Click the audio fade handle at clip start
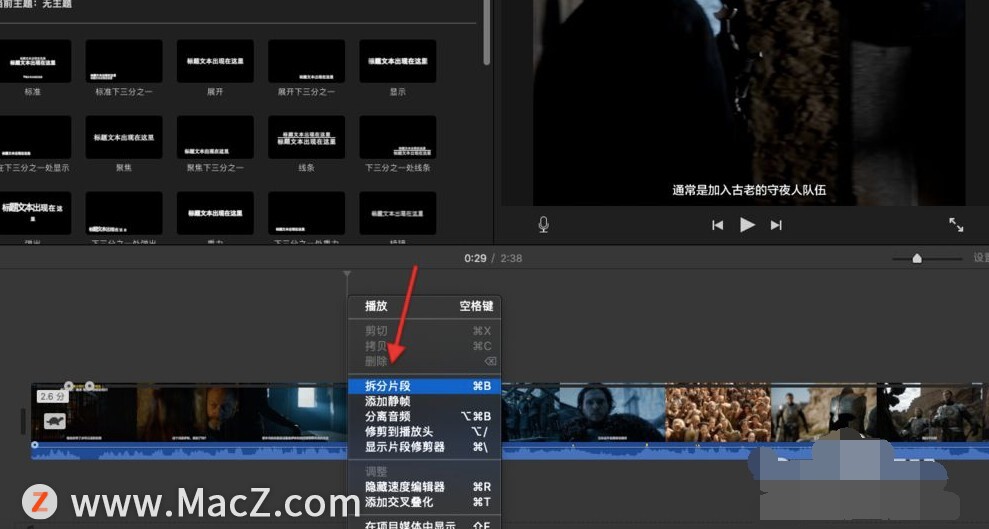This screenshot has width=989, height=529. point(35,445)
